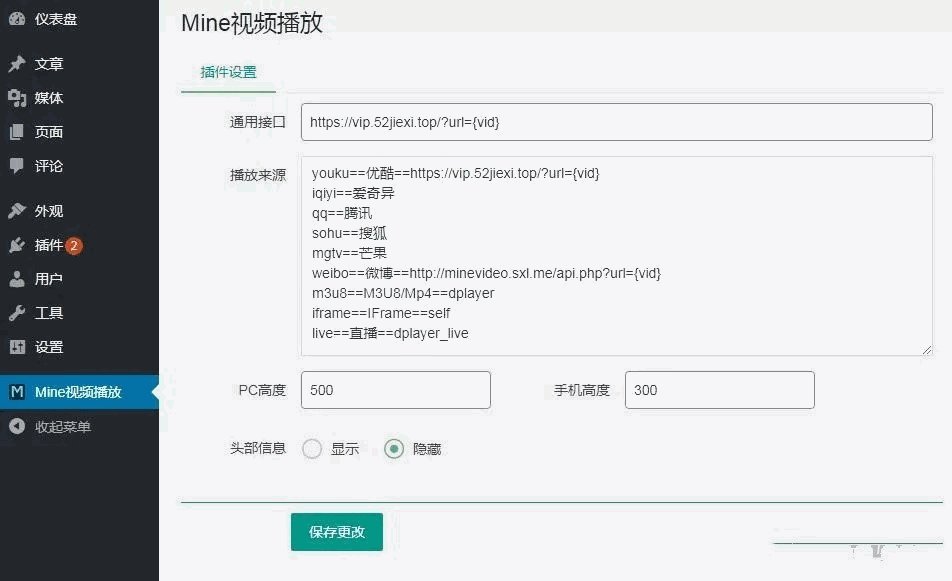Viewport: 952px width, 581px height.
Task: Click the 外观 appearance brush icon
Action: (x=17, y=211)
